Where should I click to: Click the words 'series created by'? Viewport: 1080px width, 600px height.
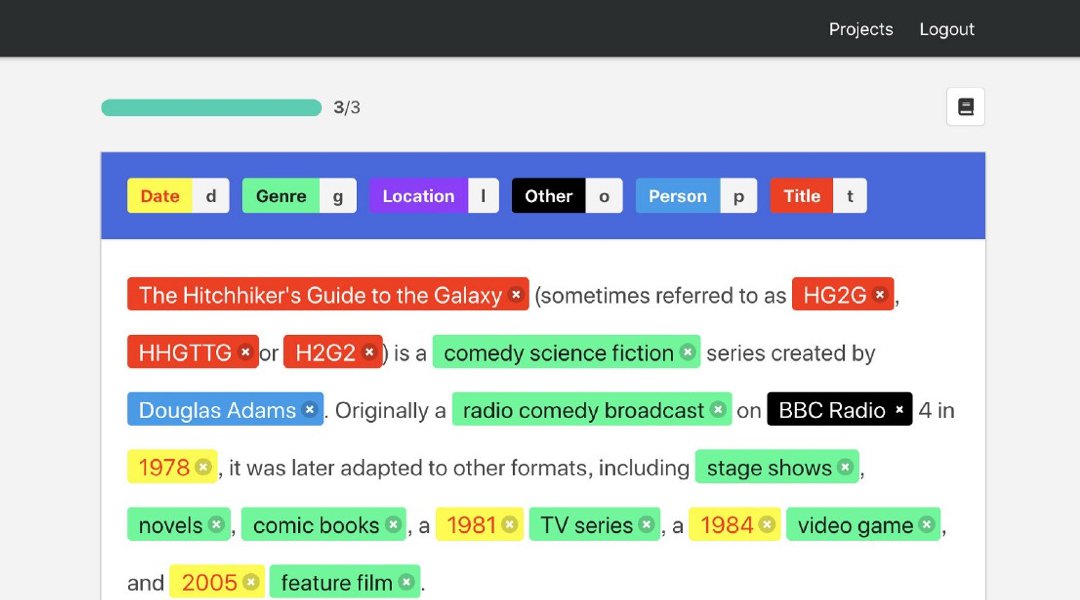pos(791,353)
